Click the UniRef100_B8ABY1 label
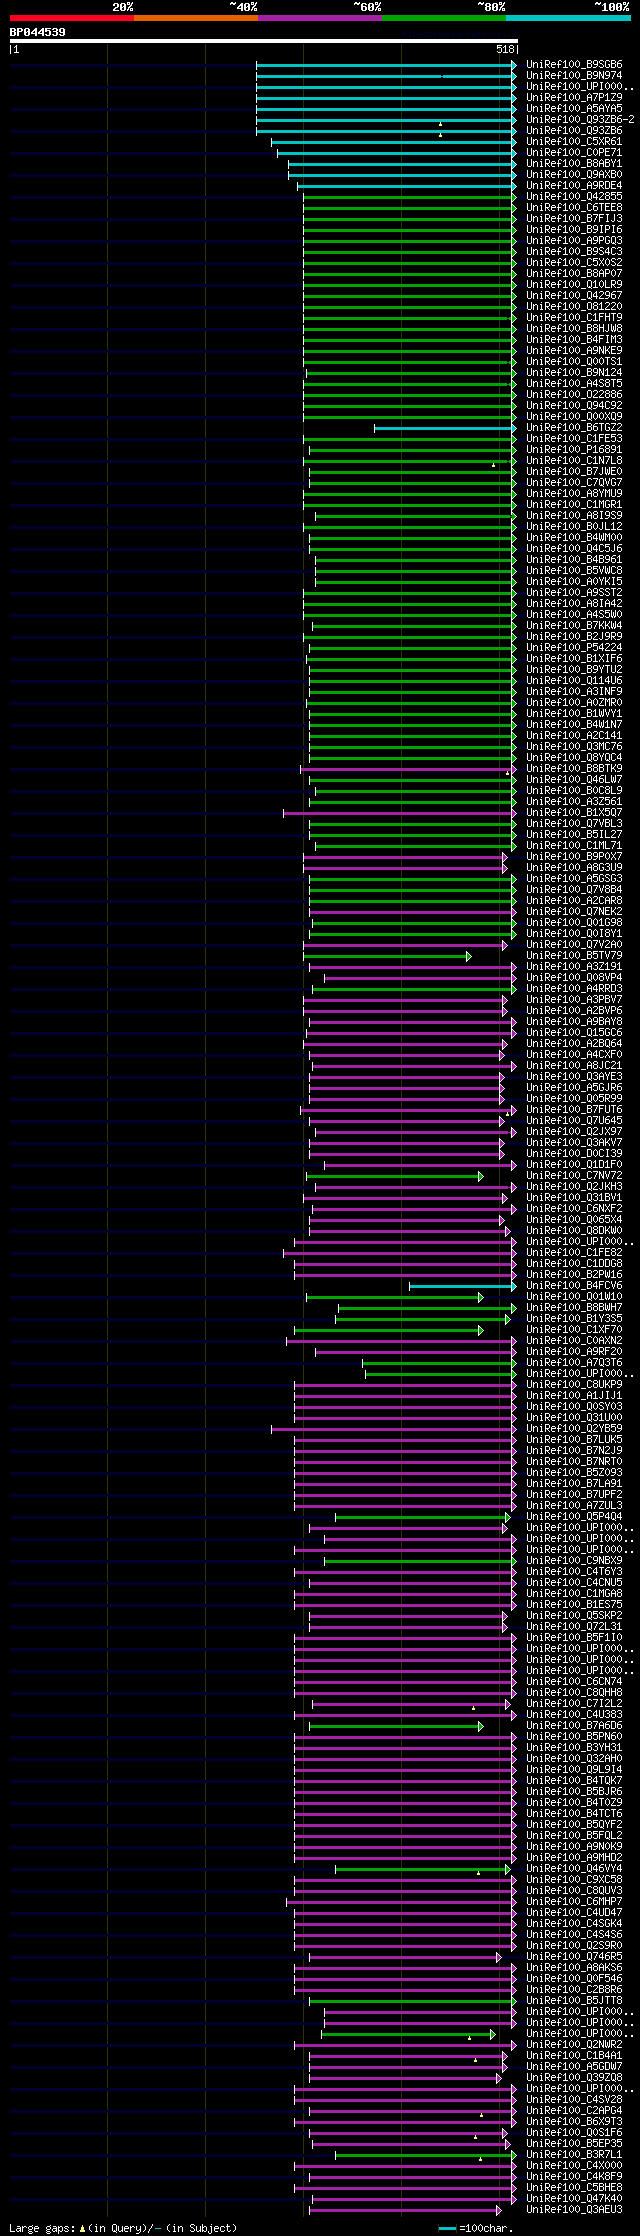 tap(574, 164)
